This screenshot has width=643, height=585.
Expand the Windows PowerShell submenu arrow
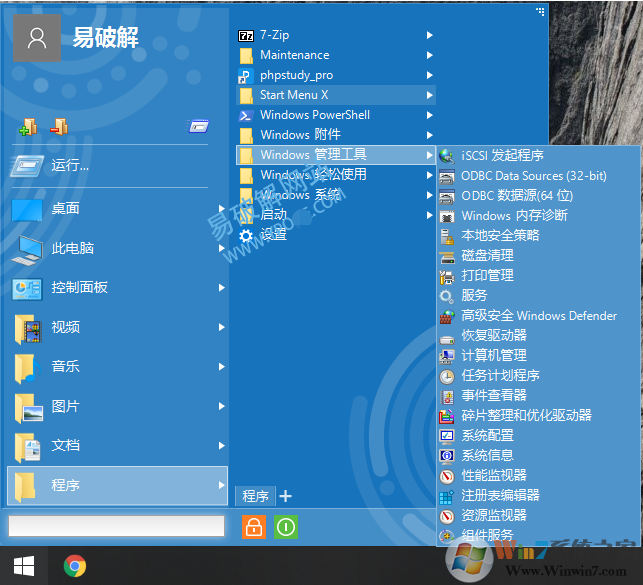(x=429, y=115)
